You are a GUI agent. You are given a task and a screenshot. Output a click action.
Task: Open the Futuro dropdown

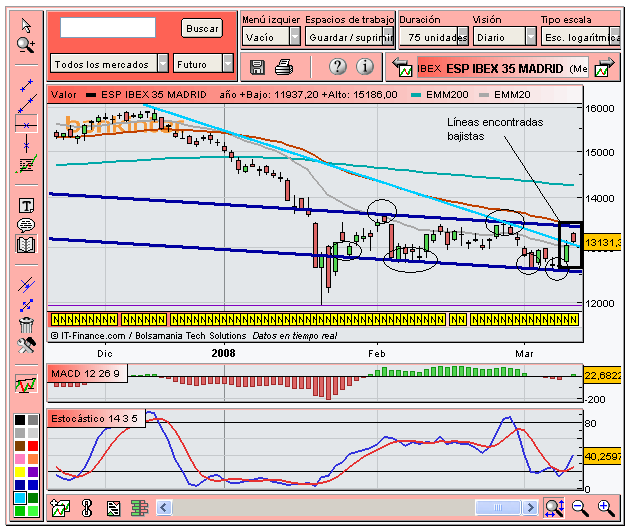click(x=203, y=63)
